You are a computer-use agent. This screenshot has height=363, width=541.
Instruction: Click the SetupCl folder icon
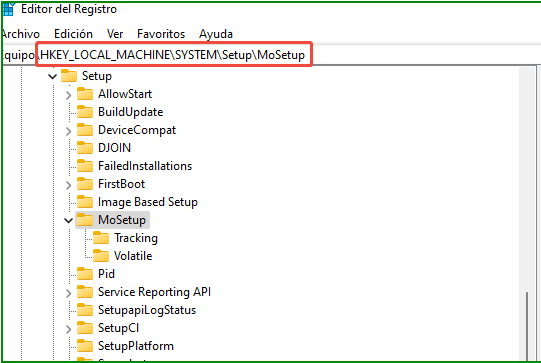[85, 327]
